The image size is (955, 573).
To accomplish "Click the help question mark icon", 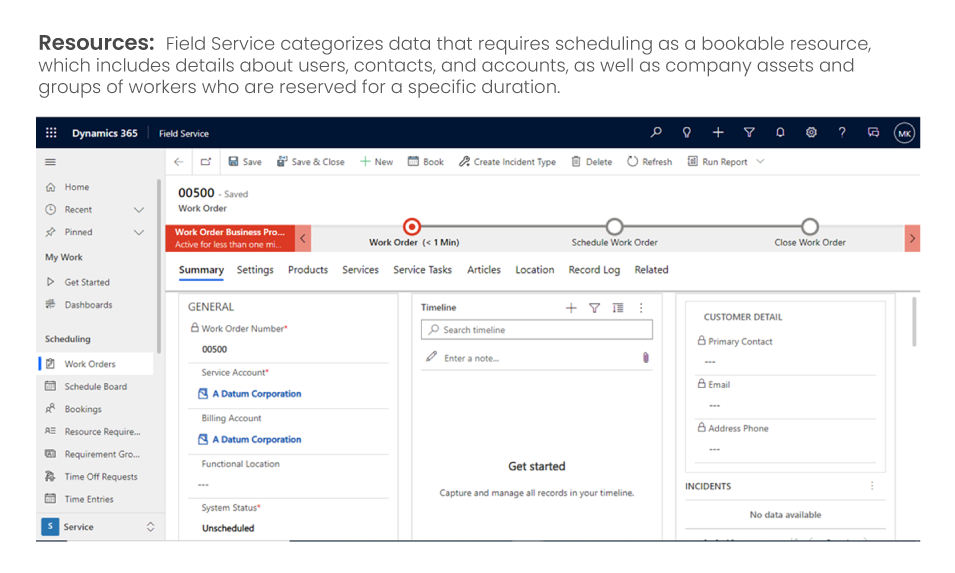I will pos(842,132).
